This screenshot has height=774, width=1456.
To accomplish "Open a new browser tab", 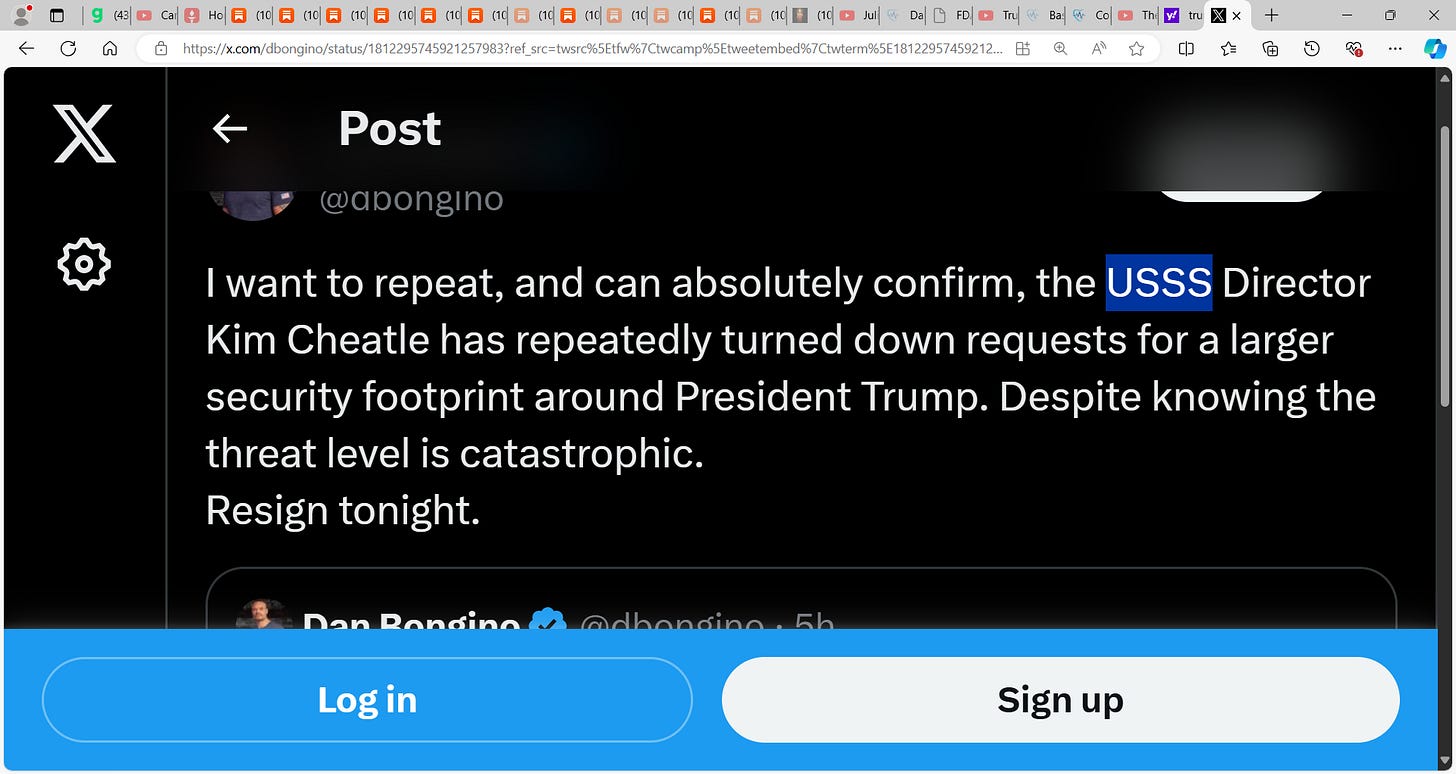I will point(1271,16).
